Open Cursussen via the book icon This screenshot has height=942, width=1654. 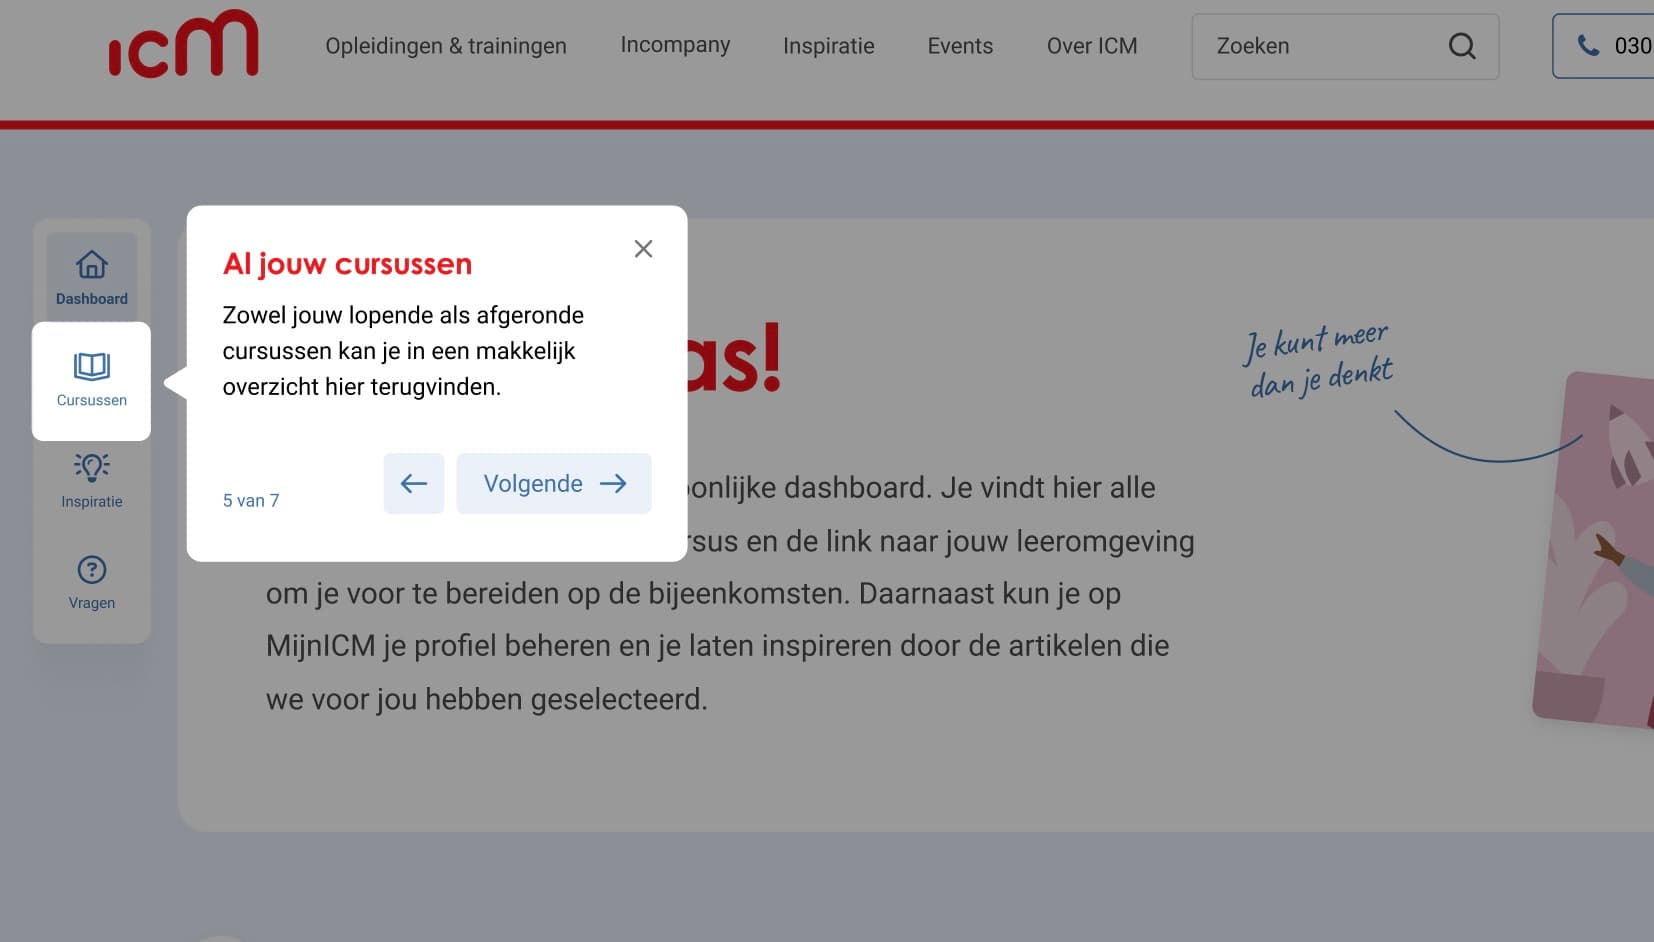92,367
